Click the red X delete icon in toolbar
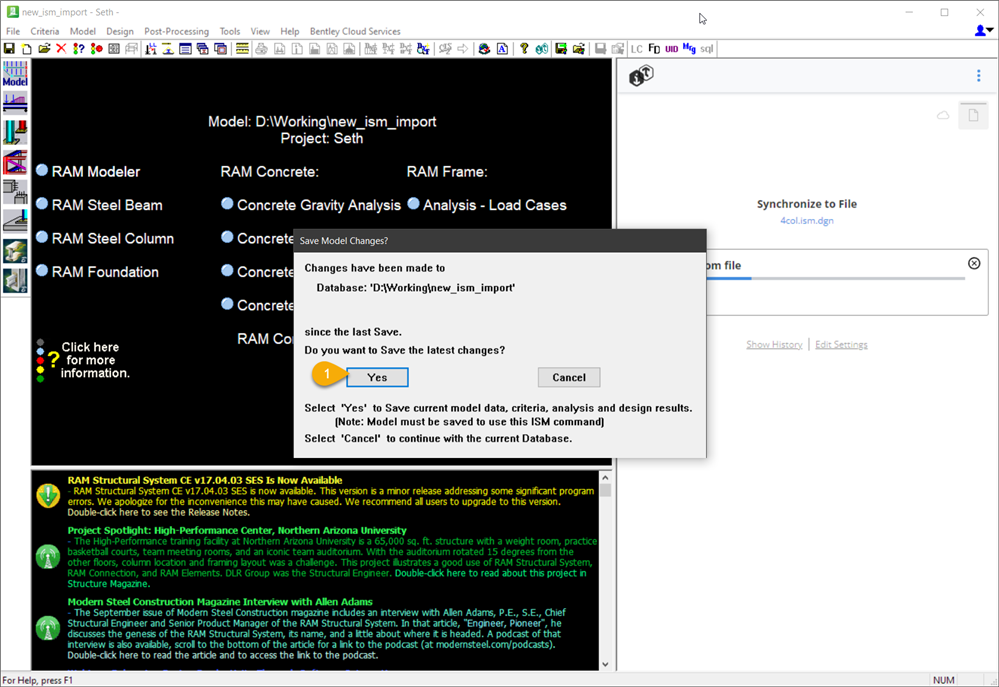999x687 pixels. [x=61, y=48]
